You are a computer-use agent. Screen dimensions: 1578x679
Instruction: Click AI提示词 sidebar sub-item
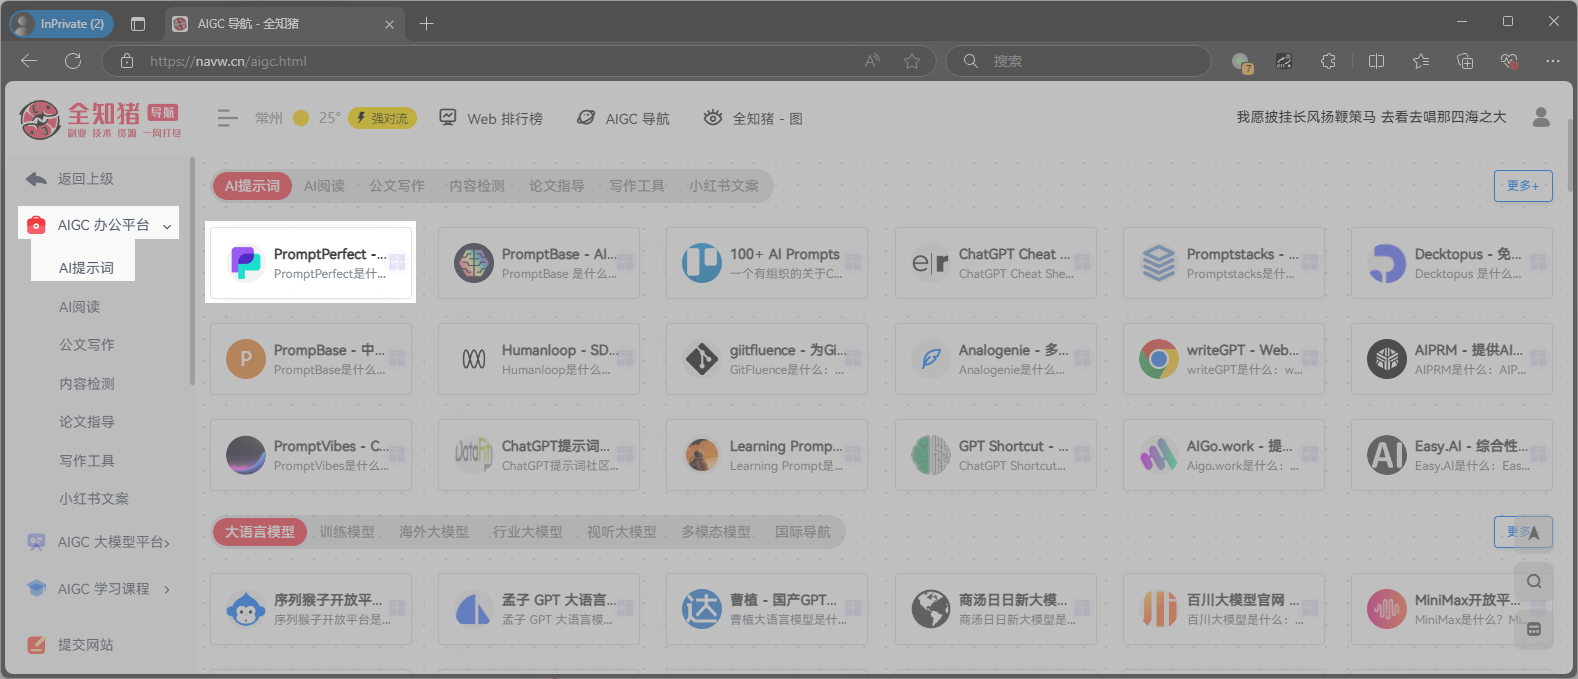[x=86, y=268]
